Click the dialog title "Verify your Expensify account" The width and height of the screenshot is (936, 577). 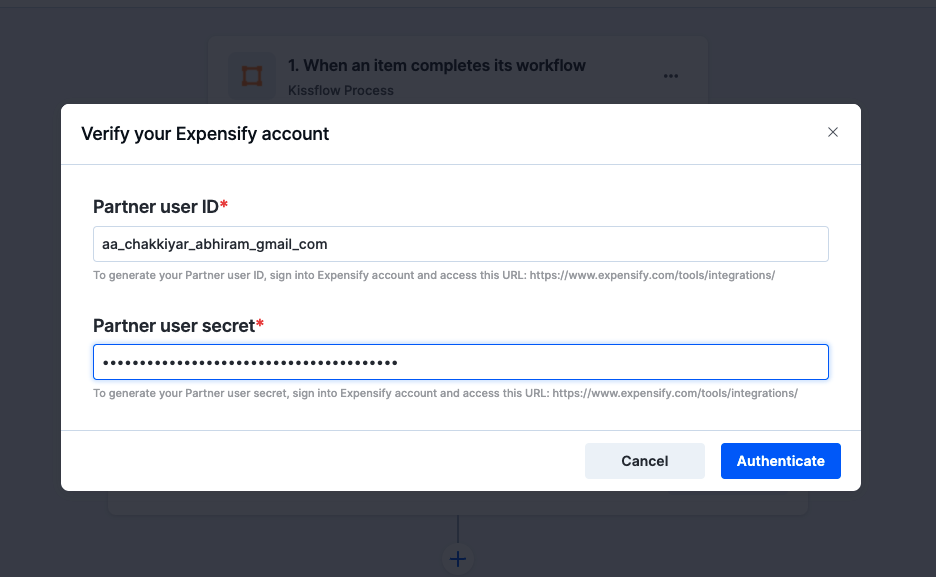tap(205, 134)
